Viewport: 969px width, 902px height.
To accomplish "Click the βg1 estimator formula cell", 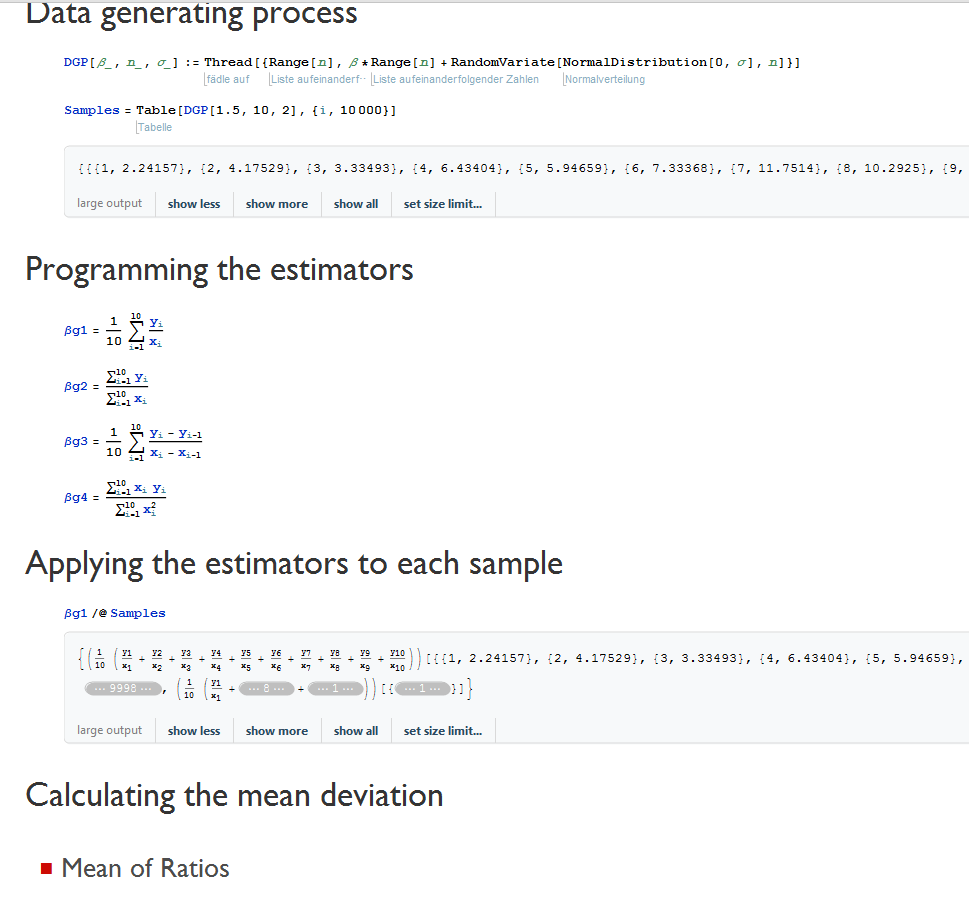I will (x=114, y=331).
